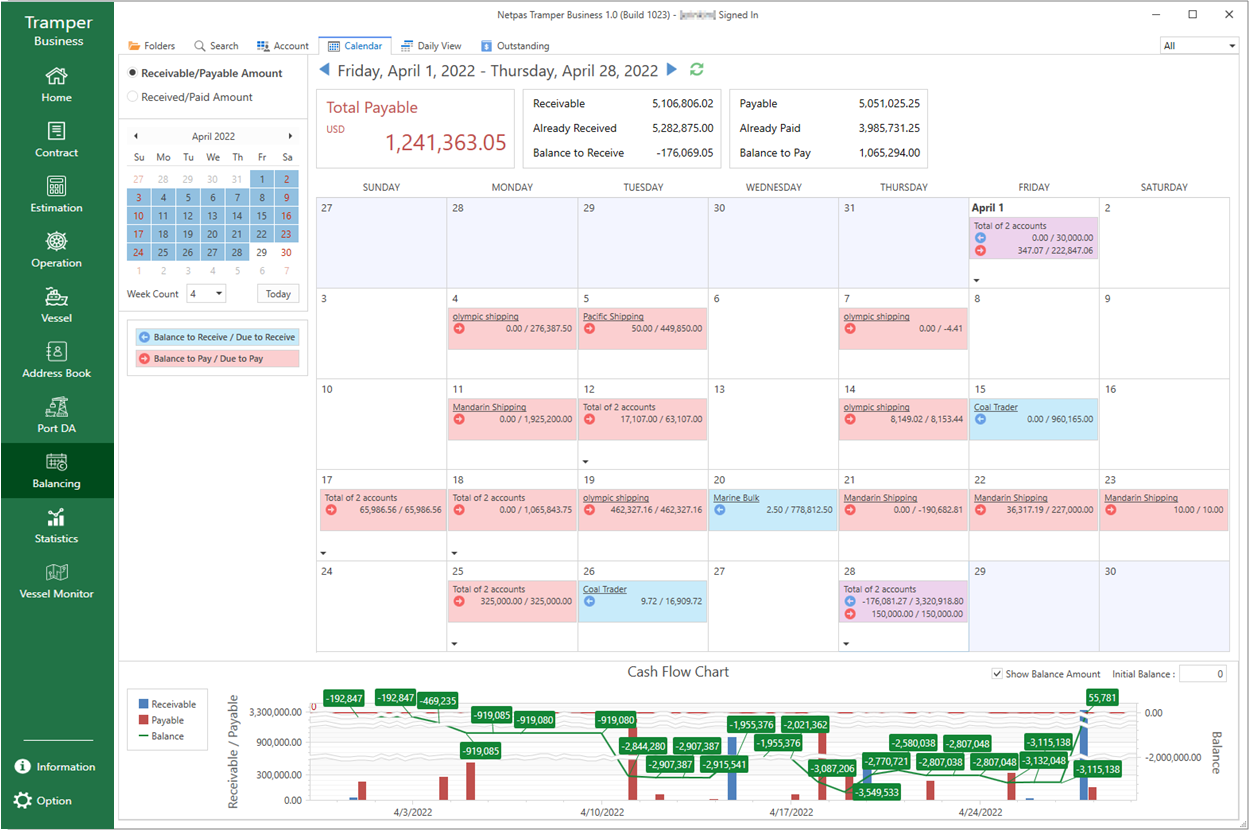
Task: Open Coal Trader link on April 15
Action: pos(996,408)
